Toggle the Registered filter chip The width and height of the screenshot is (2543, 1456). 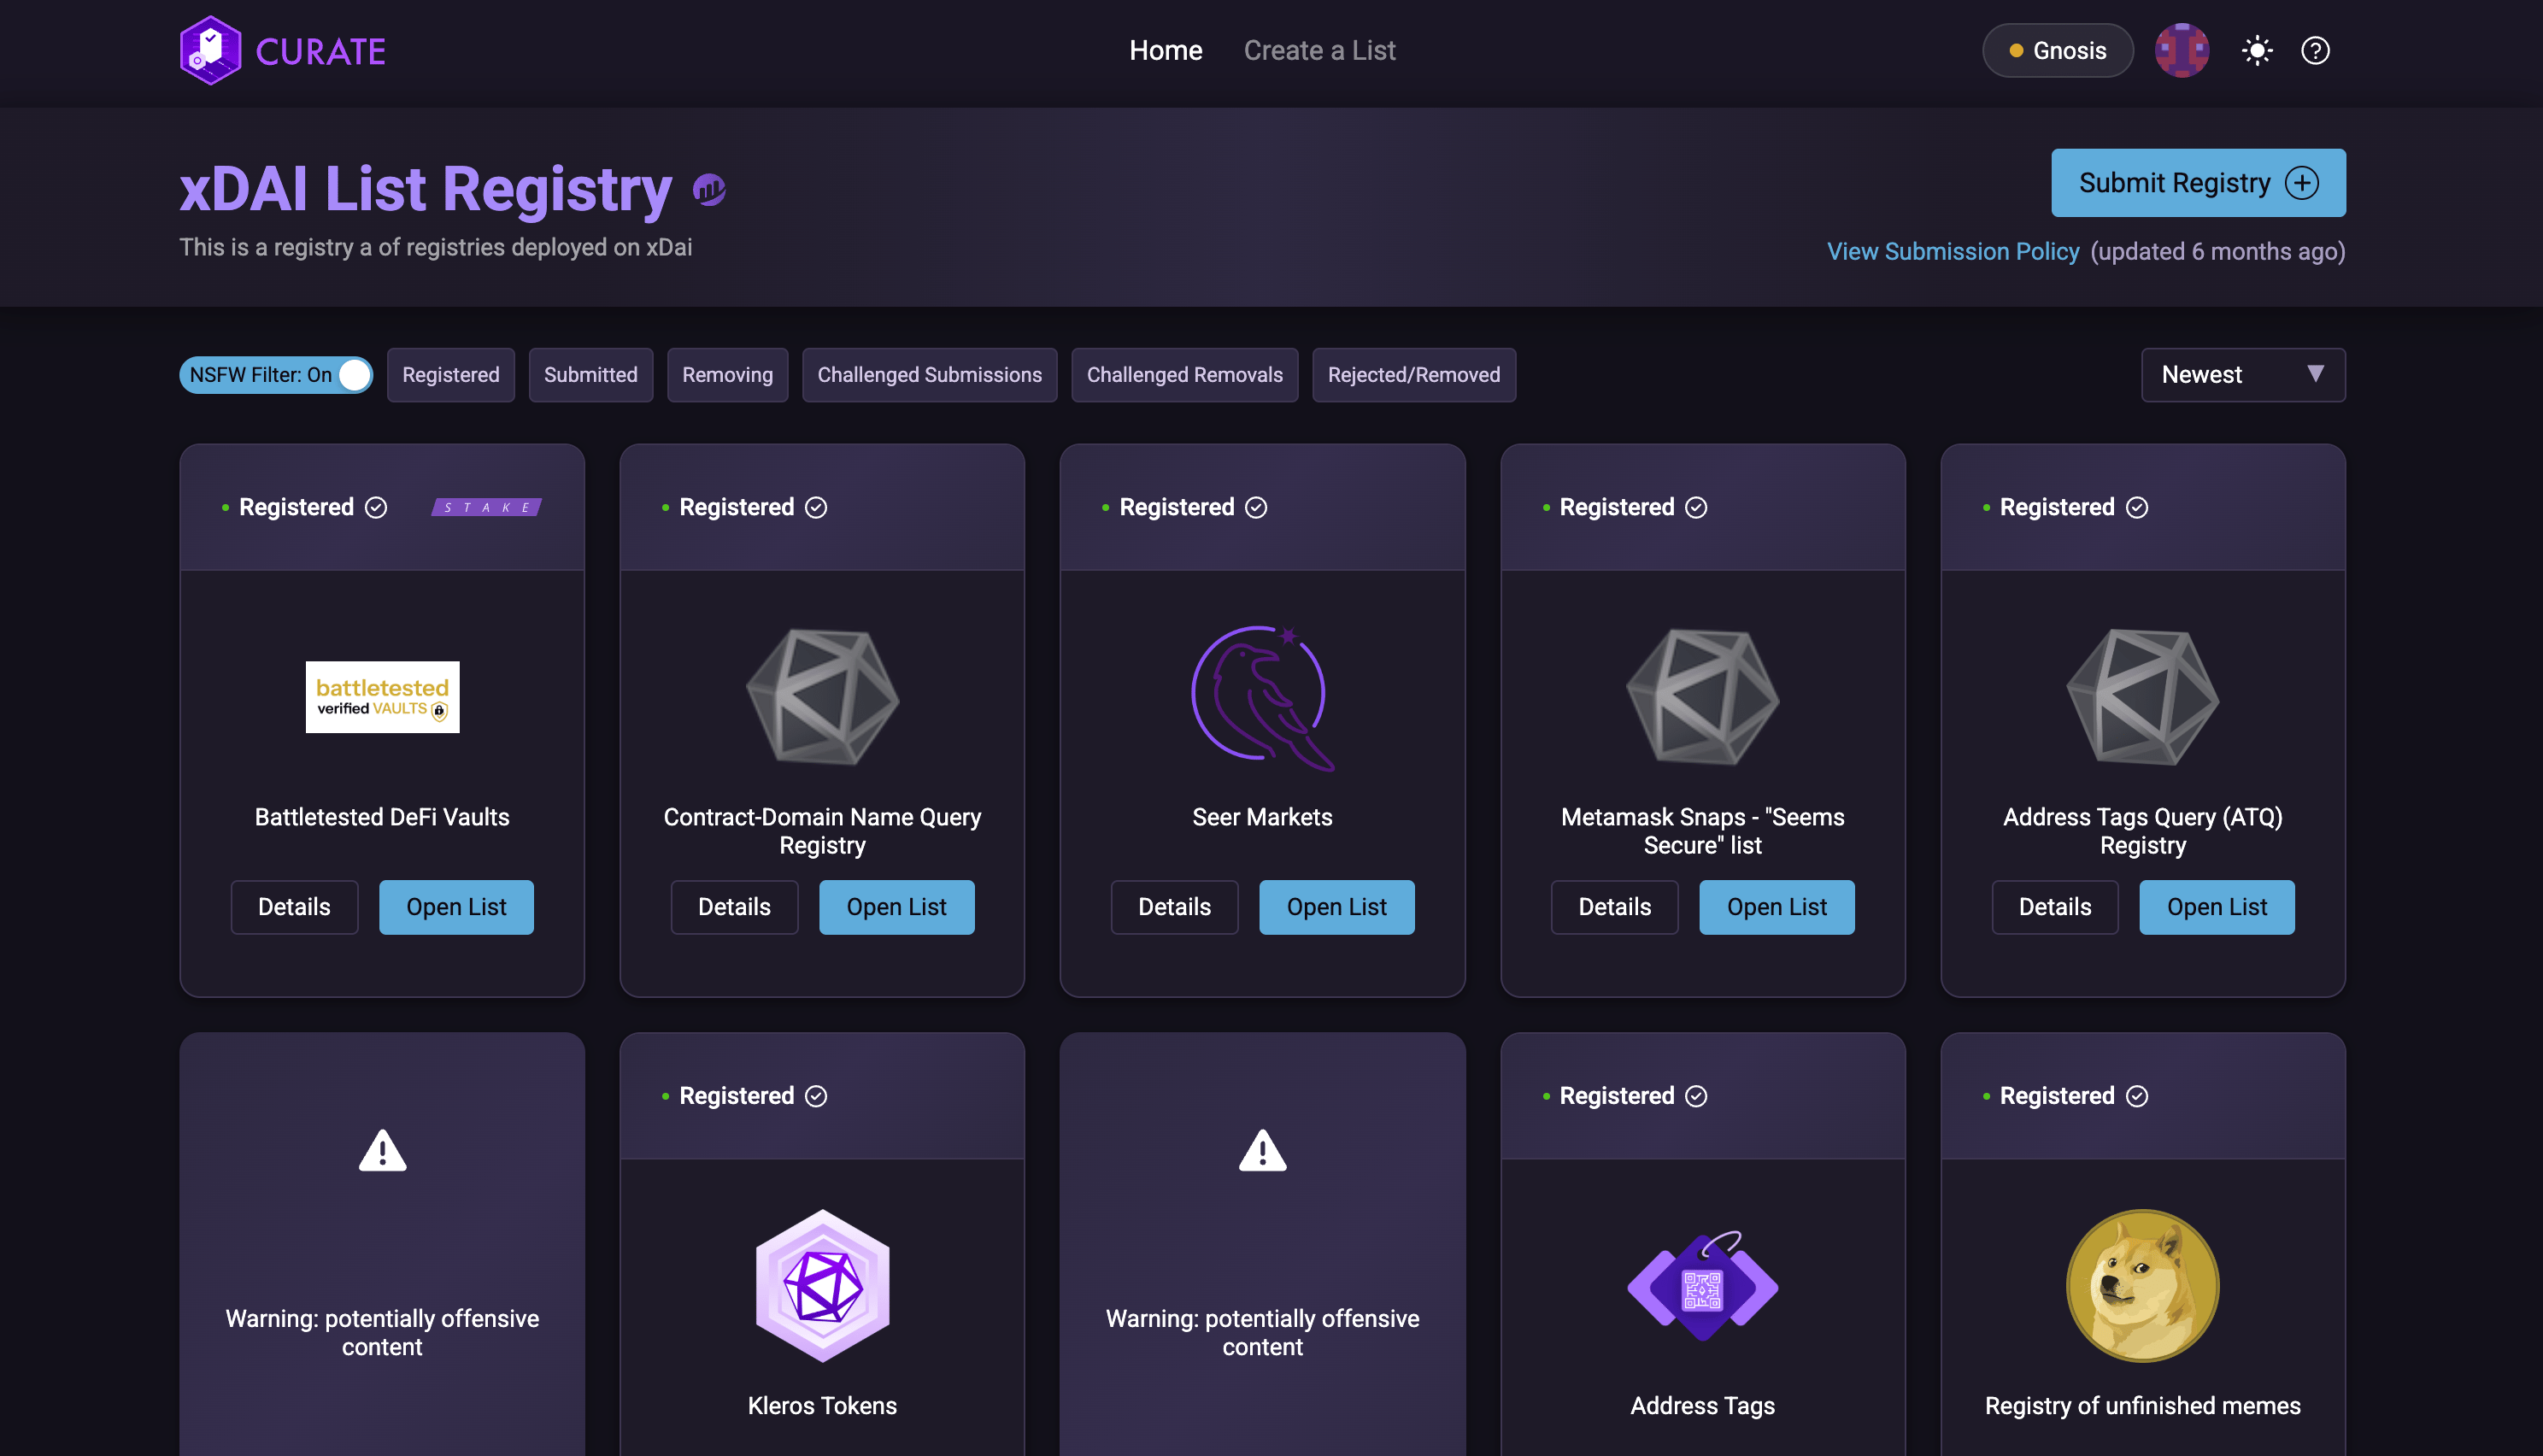click(x=450, y=375)
